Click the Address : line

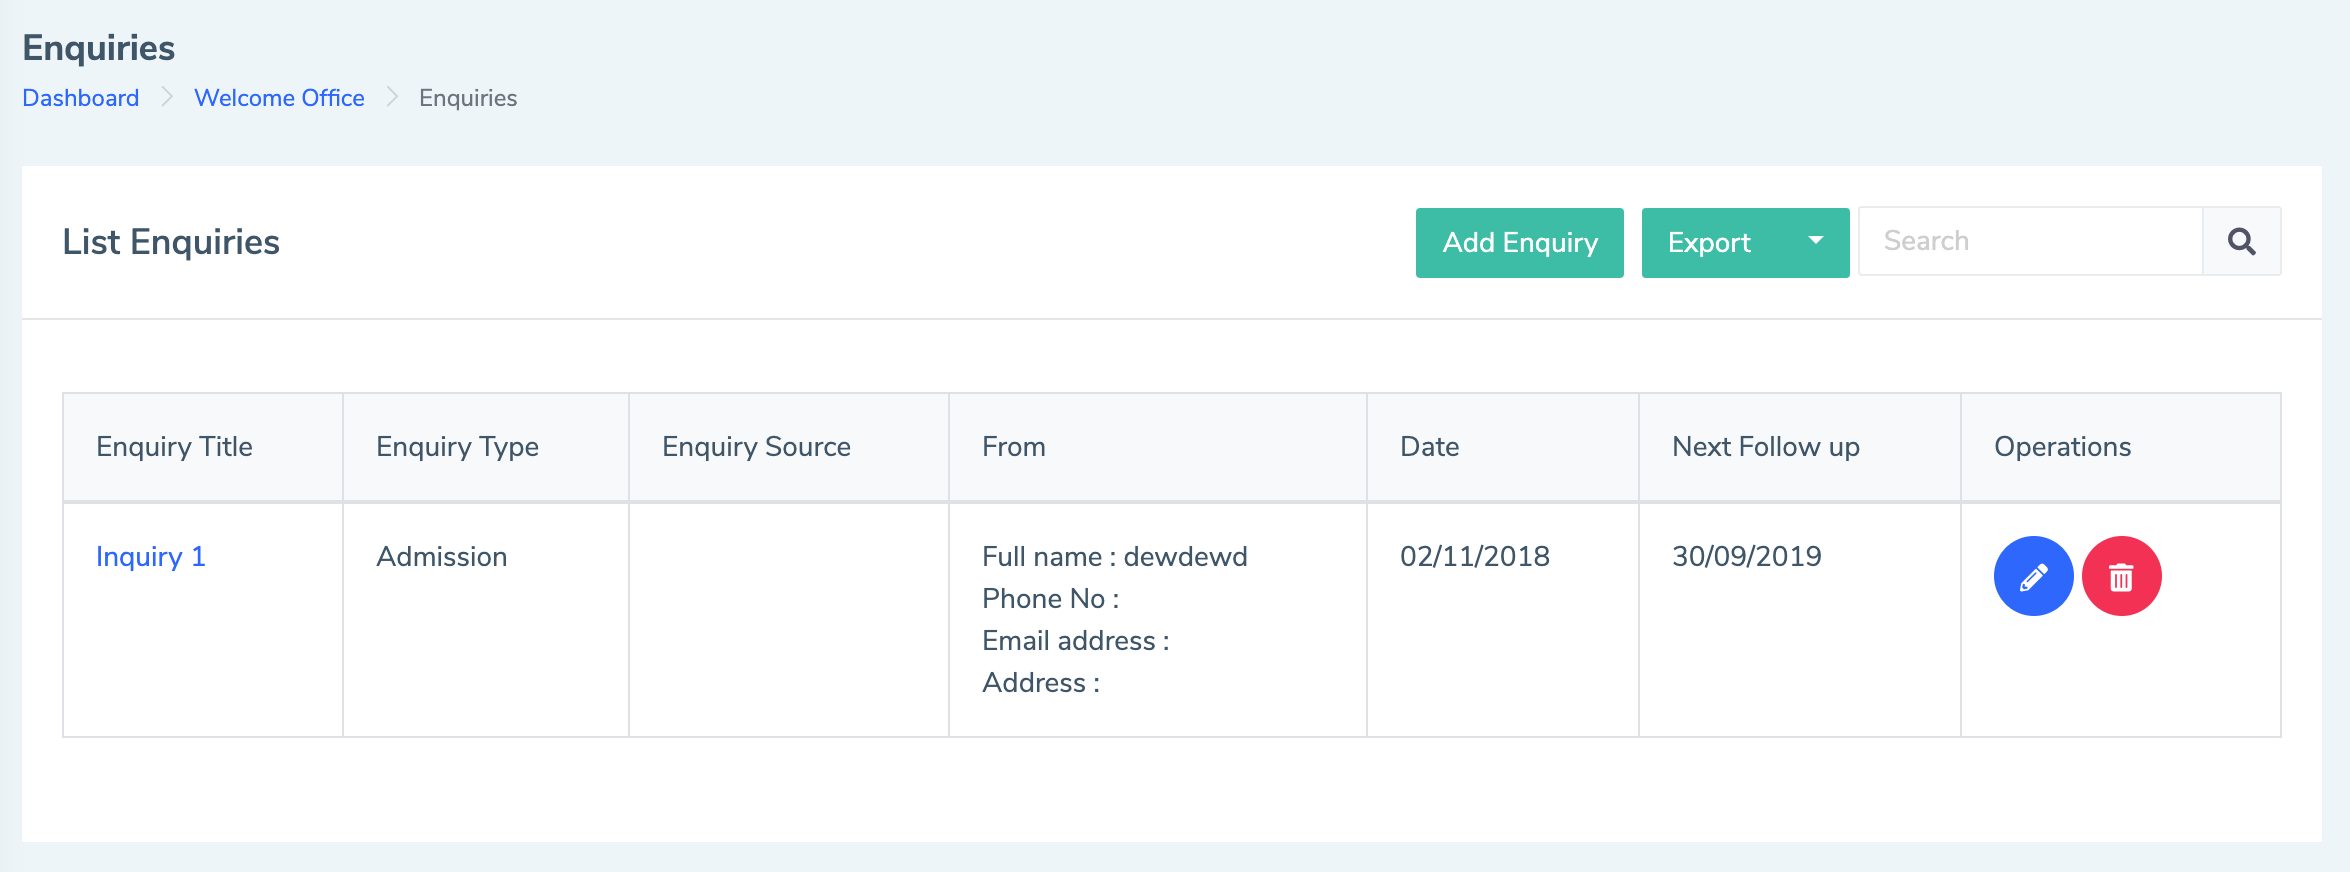click(x=1040, y=682)
